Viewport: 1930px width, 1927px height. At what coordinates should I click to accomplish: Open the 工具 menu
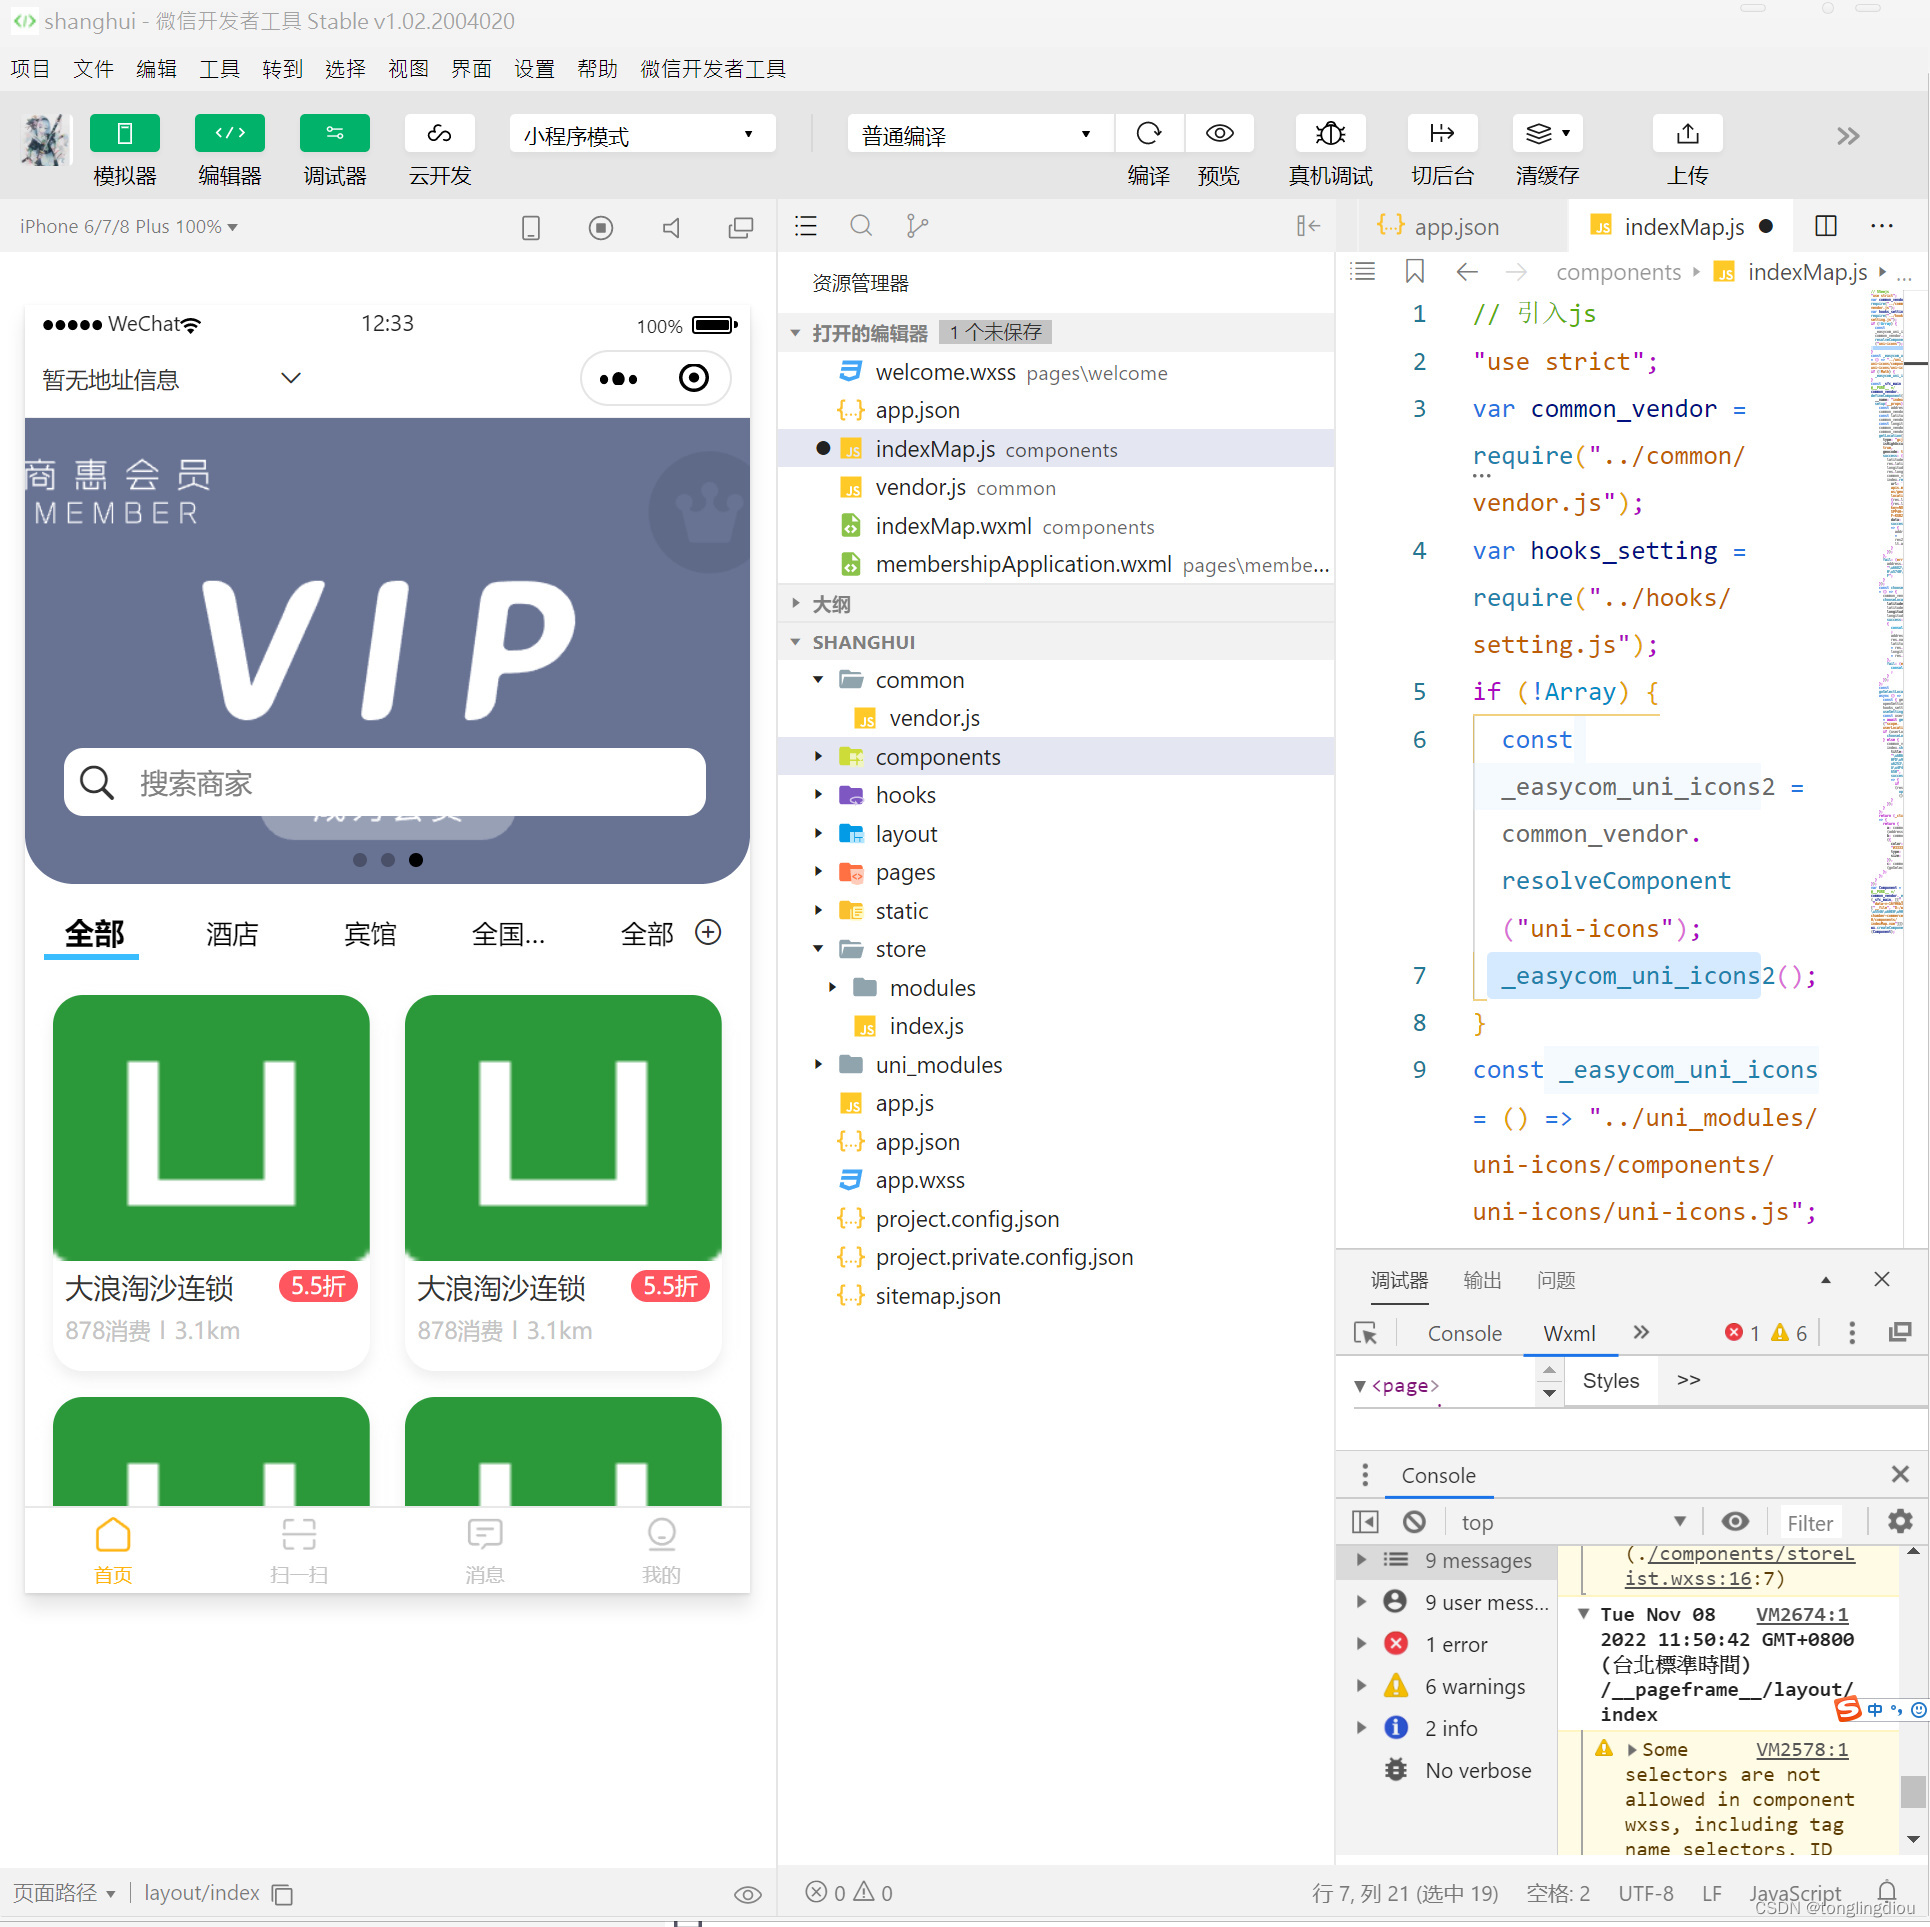219,68
